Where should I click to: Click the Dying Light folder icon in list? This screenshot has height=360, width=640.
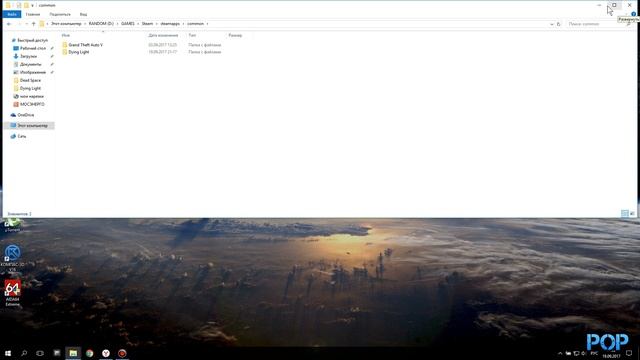click(64, 52)
